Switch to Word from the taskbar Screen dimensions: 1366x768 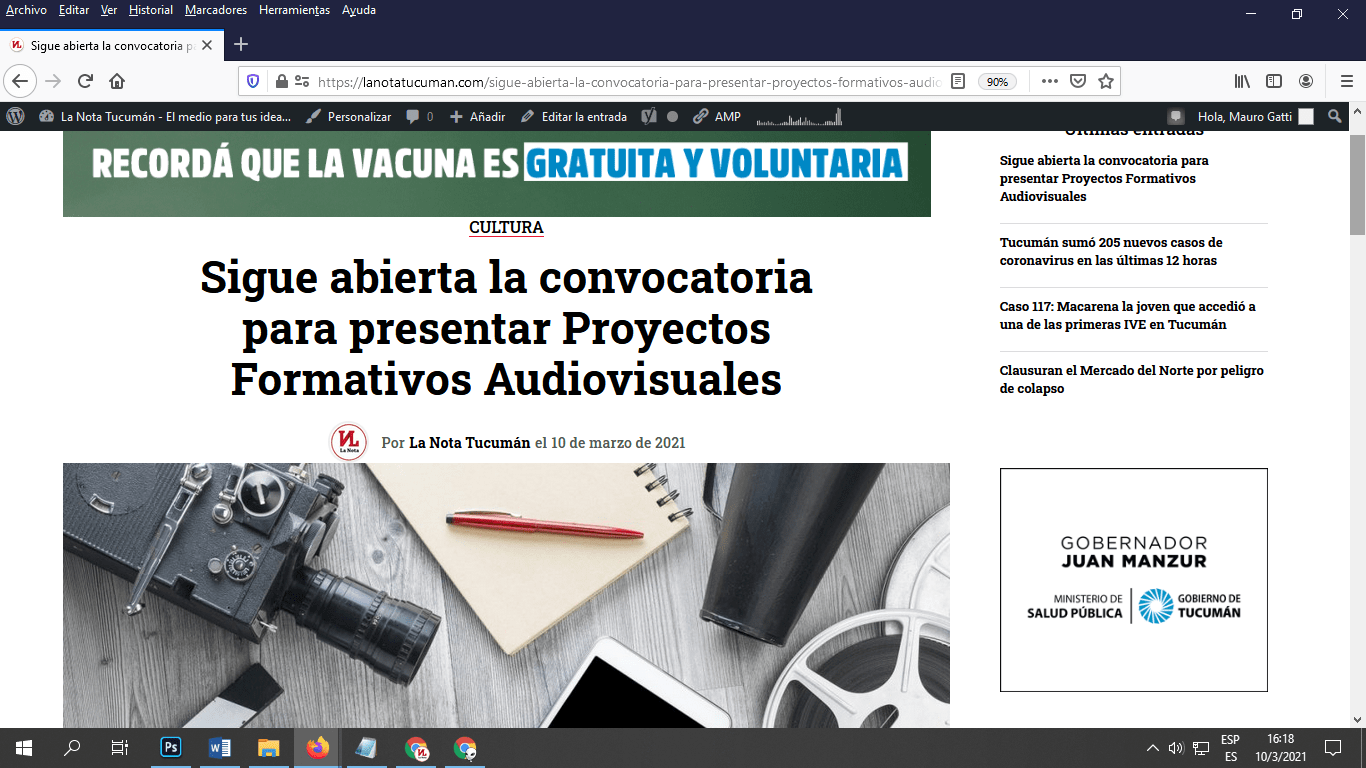(220, 748)
